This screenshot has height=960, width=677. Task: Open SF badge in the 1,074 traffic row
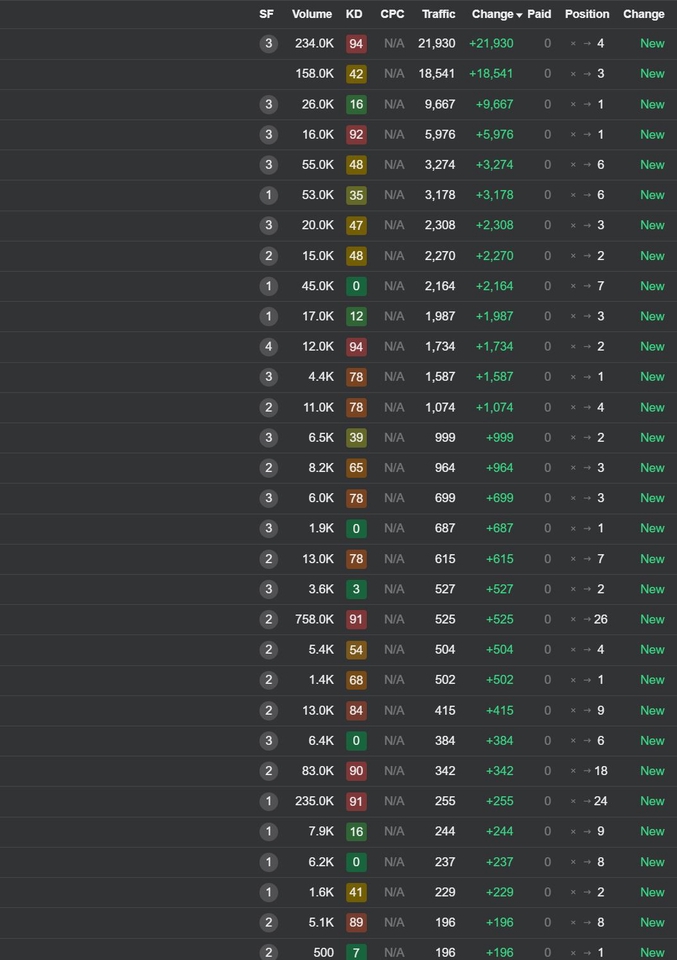point(268,407)
